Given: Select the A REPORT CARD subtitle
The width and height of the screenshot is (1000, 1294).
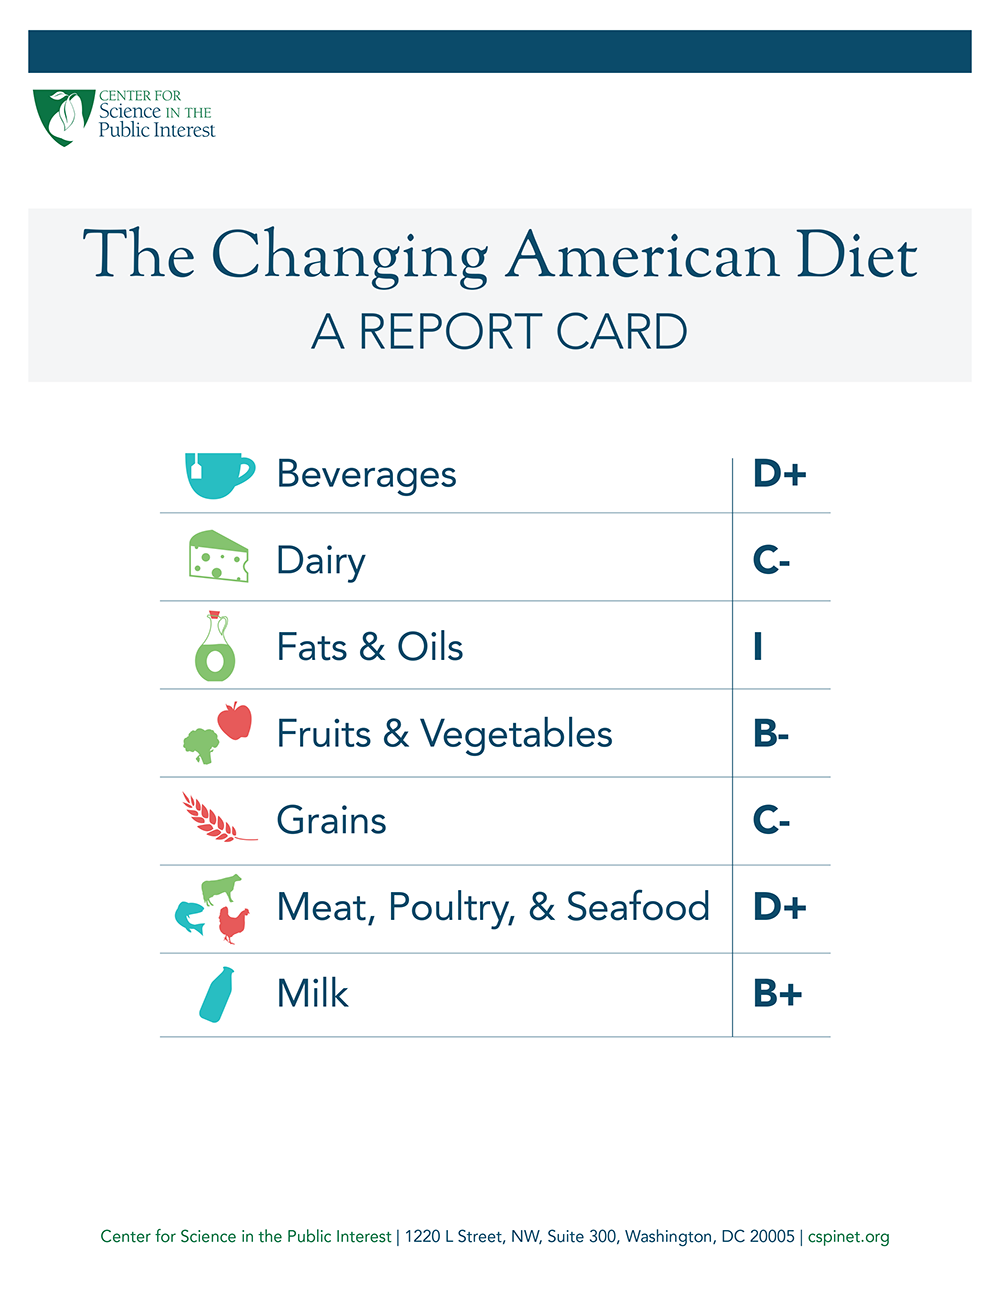Looking at the screenshot, I should 499,332.
